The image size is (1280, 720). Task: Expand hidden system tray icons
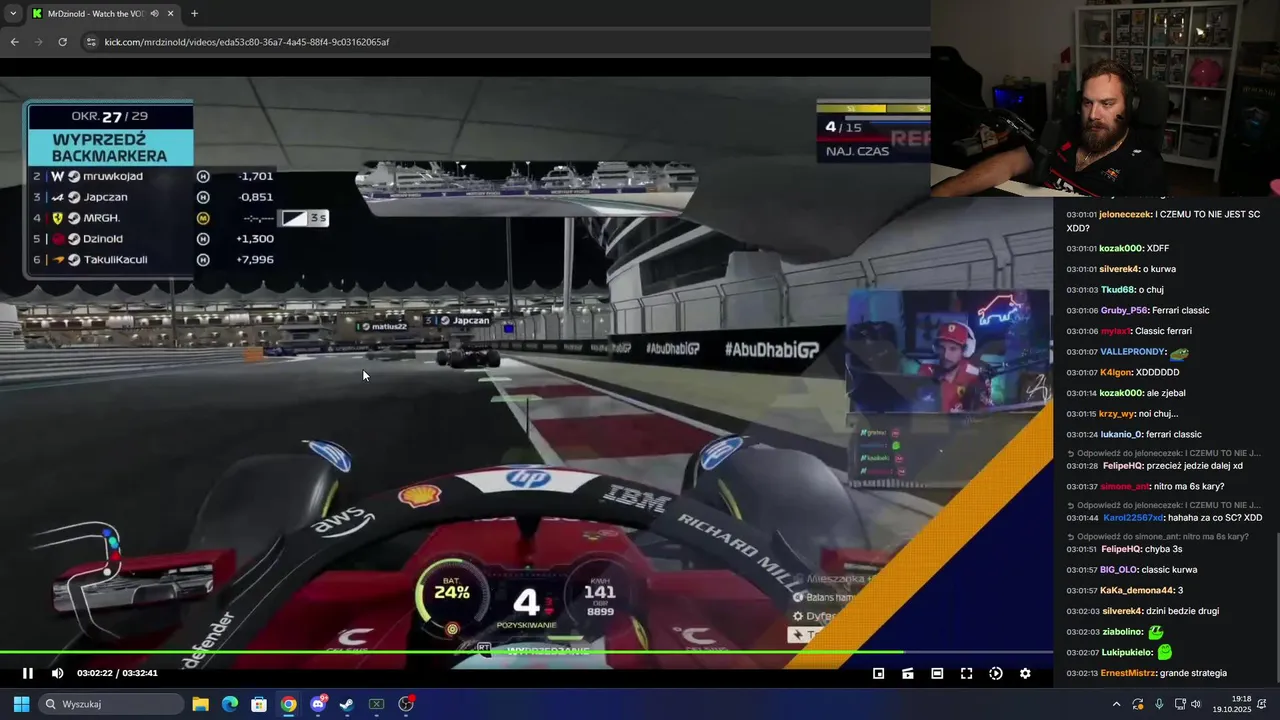[1116, 704]
